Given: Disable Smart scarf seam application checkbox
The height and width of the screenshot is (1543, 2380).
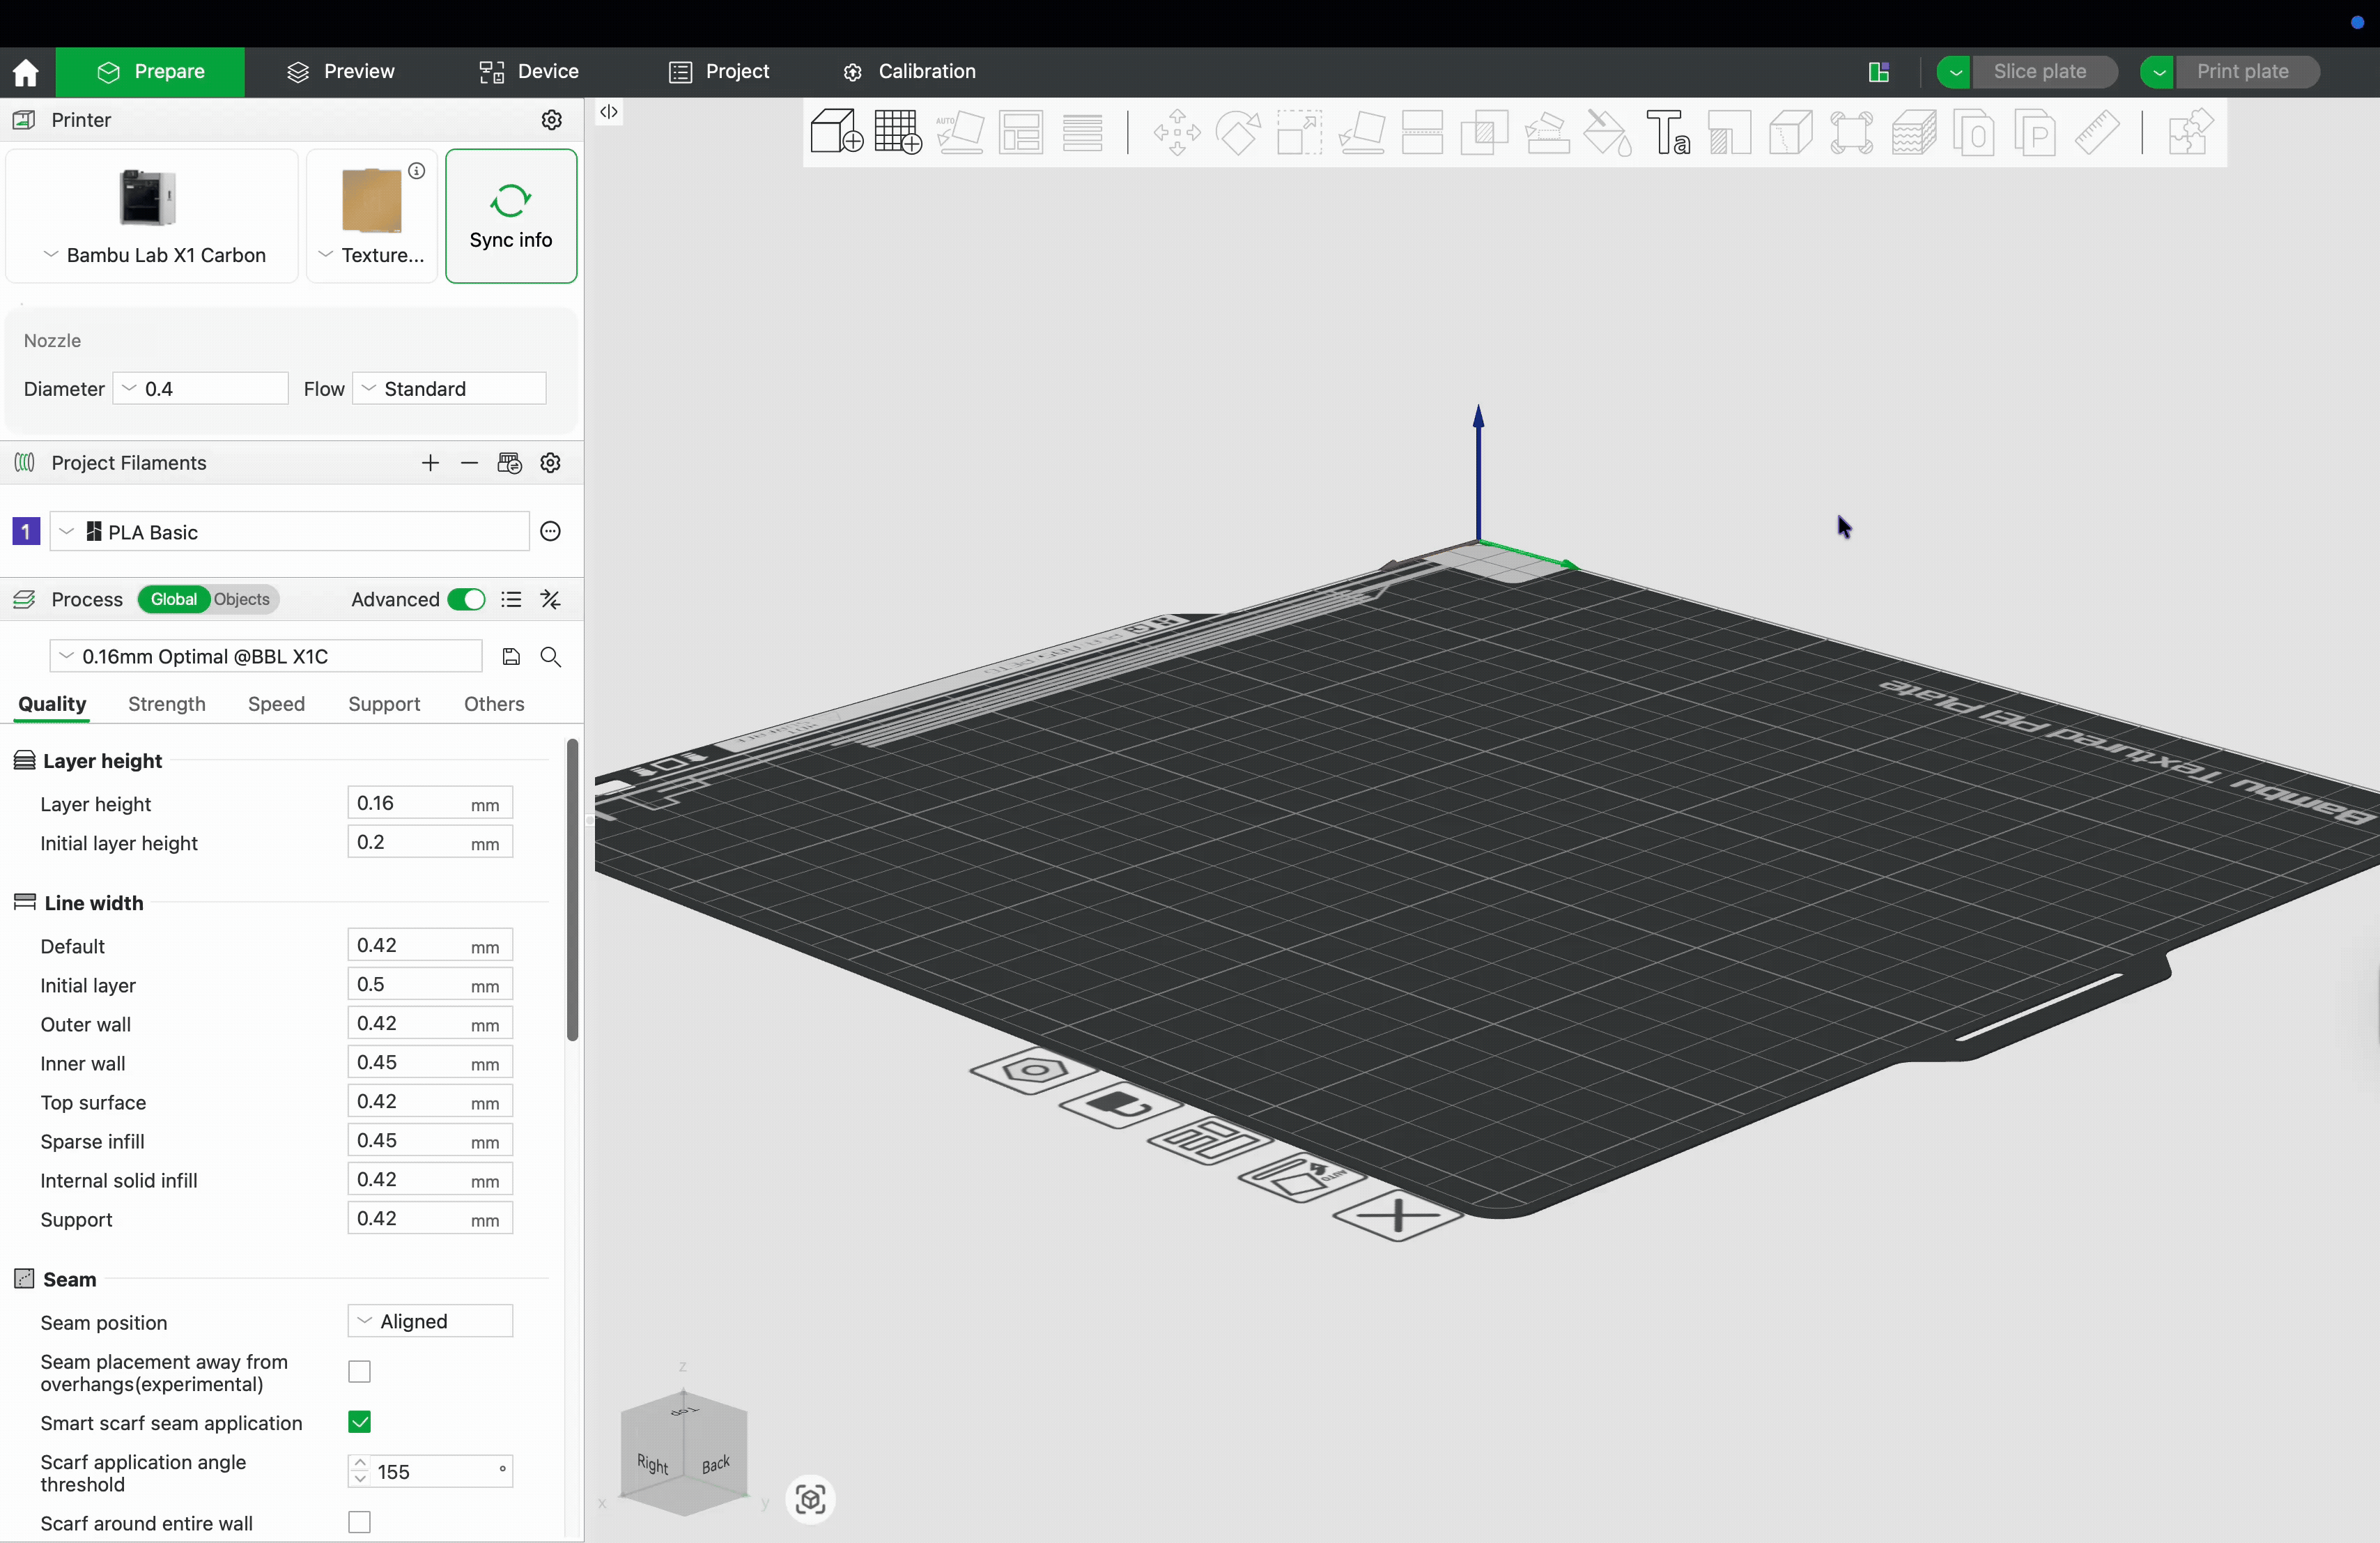Looking at the screenshot, I should [x=359, y=1422].
